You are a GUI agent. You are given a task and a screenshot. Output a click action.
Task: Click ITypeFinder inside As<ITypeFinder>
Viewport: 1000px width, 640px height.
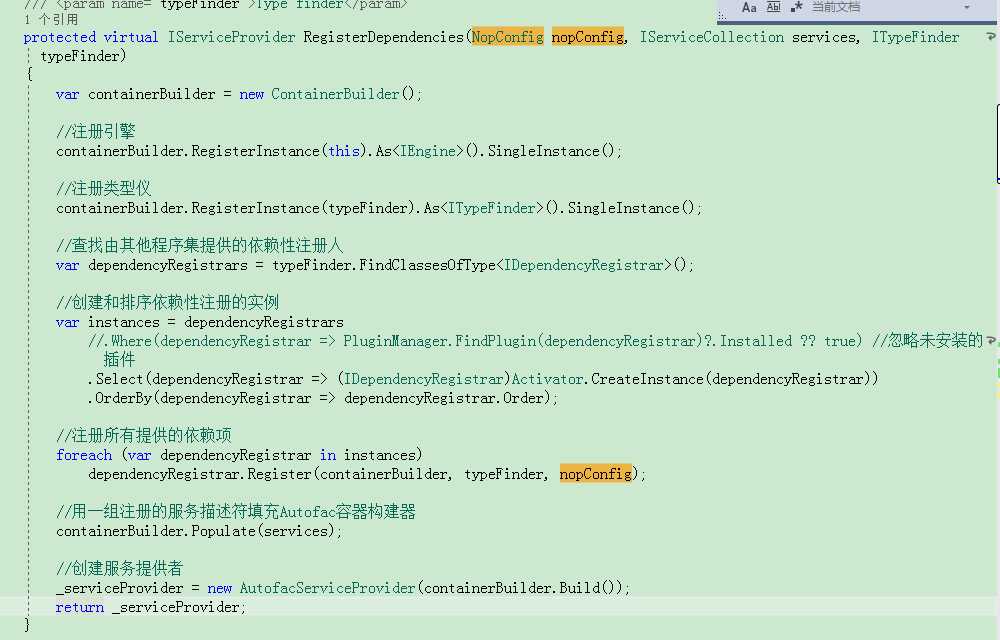point(492,208)
